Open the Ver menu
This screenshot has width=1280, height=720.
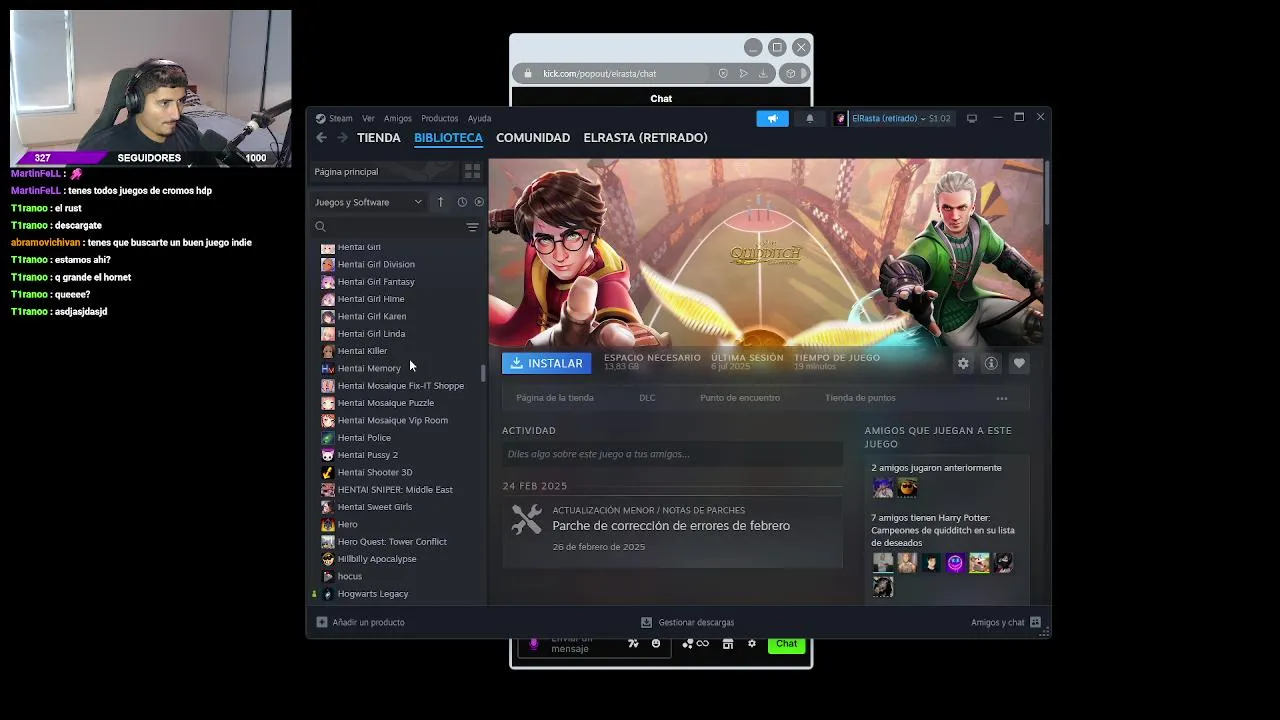[x=368, y=118]
